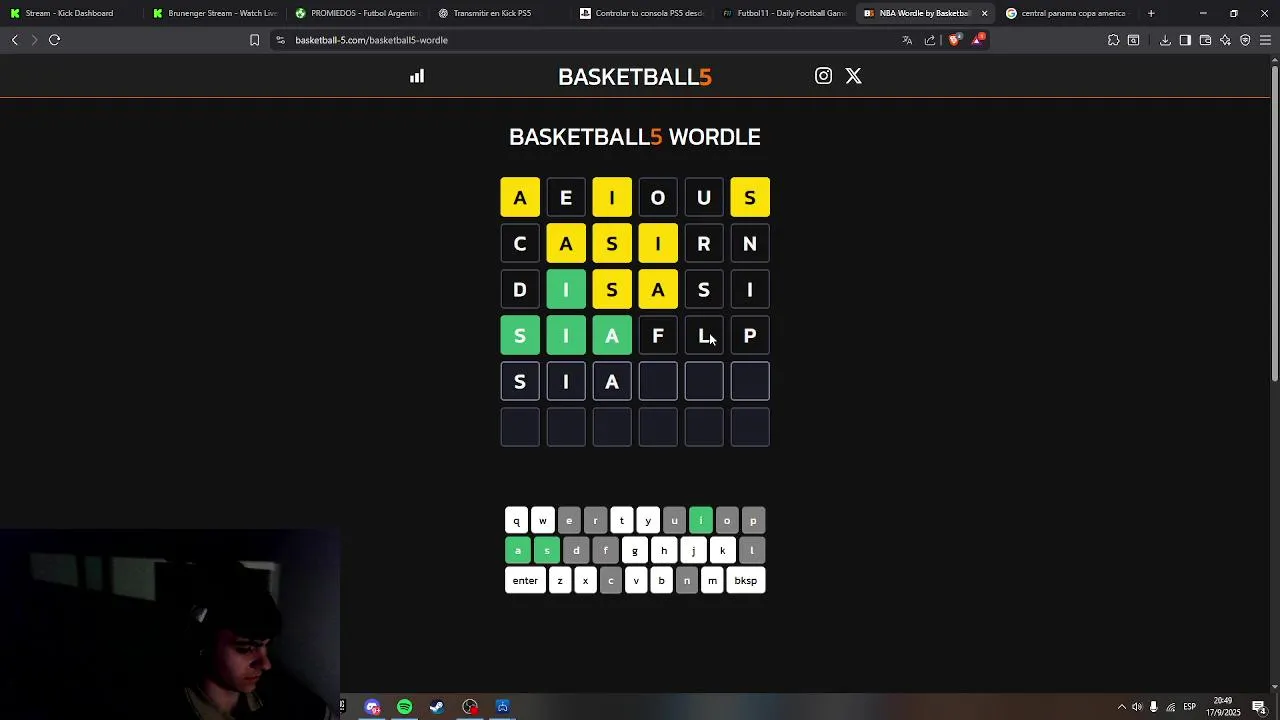Tap the 'j' on-screen key
This screenshot has height=720, width=1280.
click(693, 550)
